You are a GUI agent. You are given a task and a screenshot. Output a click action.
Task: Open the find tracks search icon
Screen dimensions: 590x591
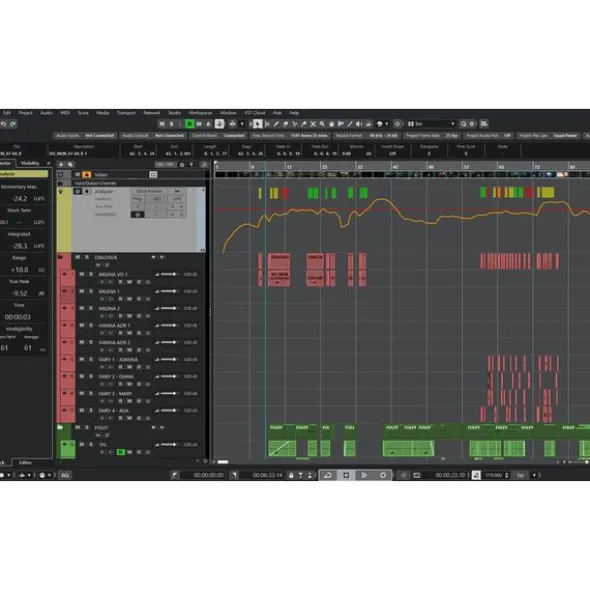click(x=204, y=165)
